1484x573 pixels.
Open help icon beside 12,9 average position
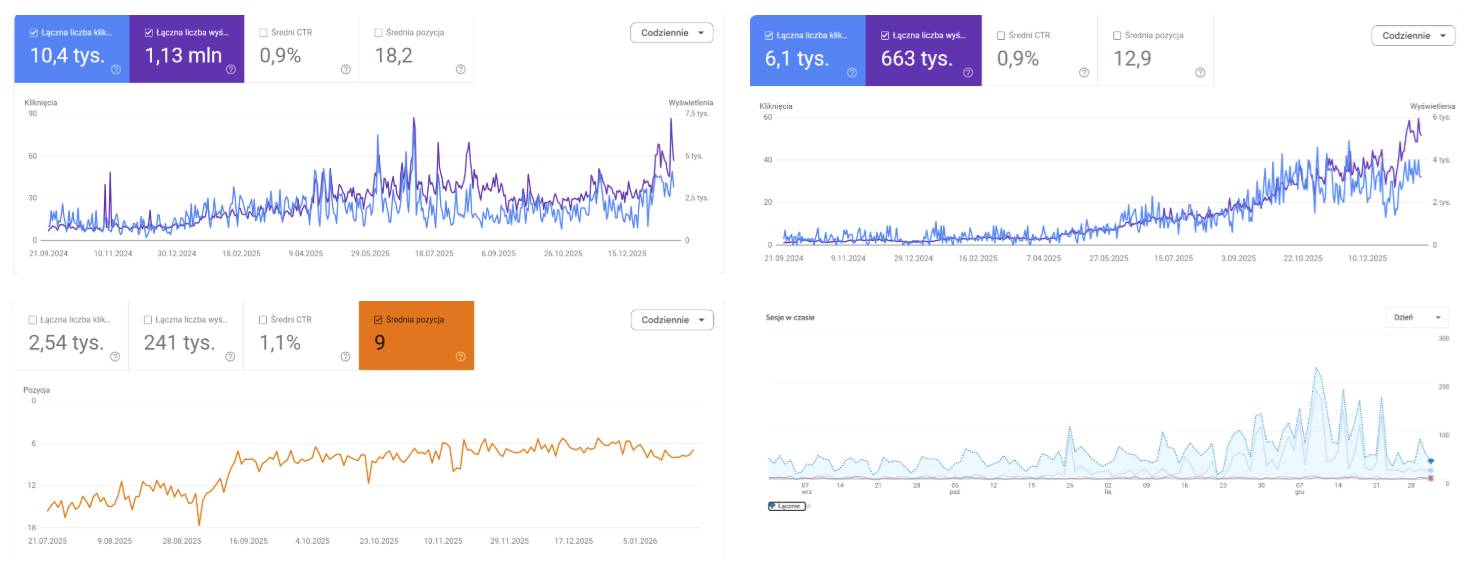click(x=1199, y=72)
